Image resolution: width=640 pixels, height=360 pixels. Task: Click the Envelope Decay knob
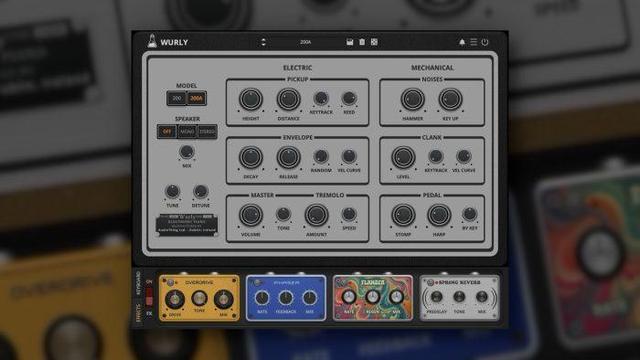tap(251, 158)
